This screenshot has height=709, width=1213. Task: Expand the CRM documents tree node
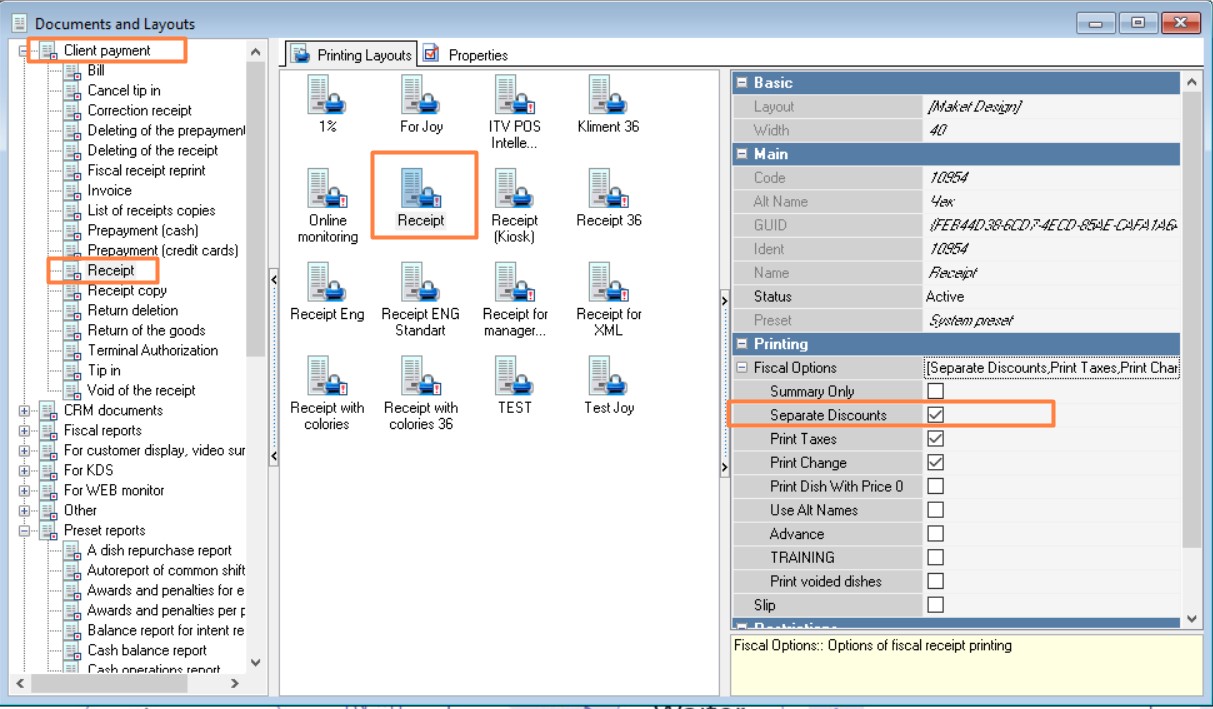pos(24,410)
